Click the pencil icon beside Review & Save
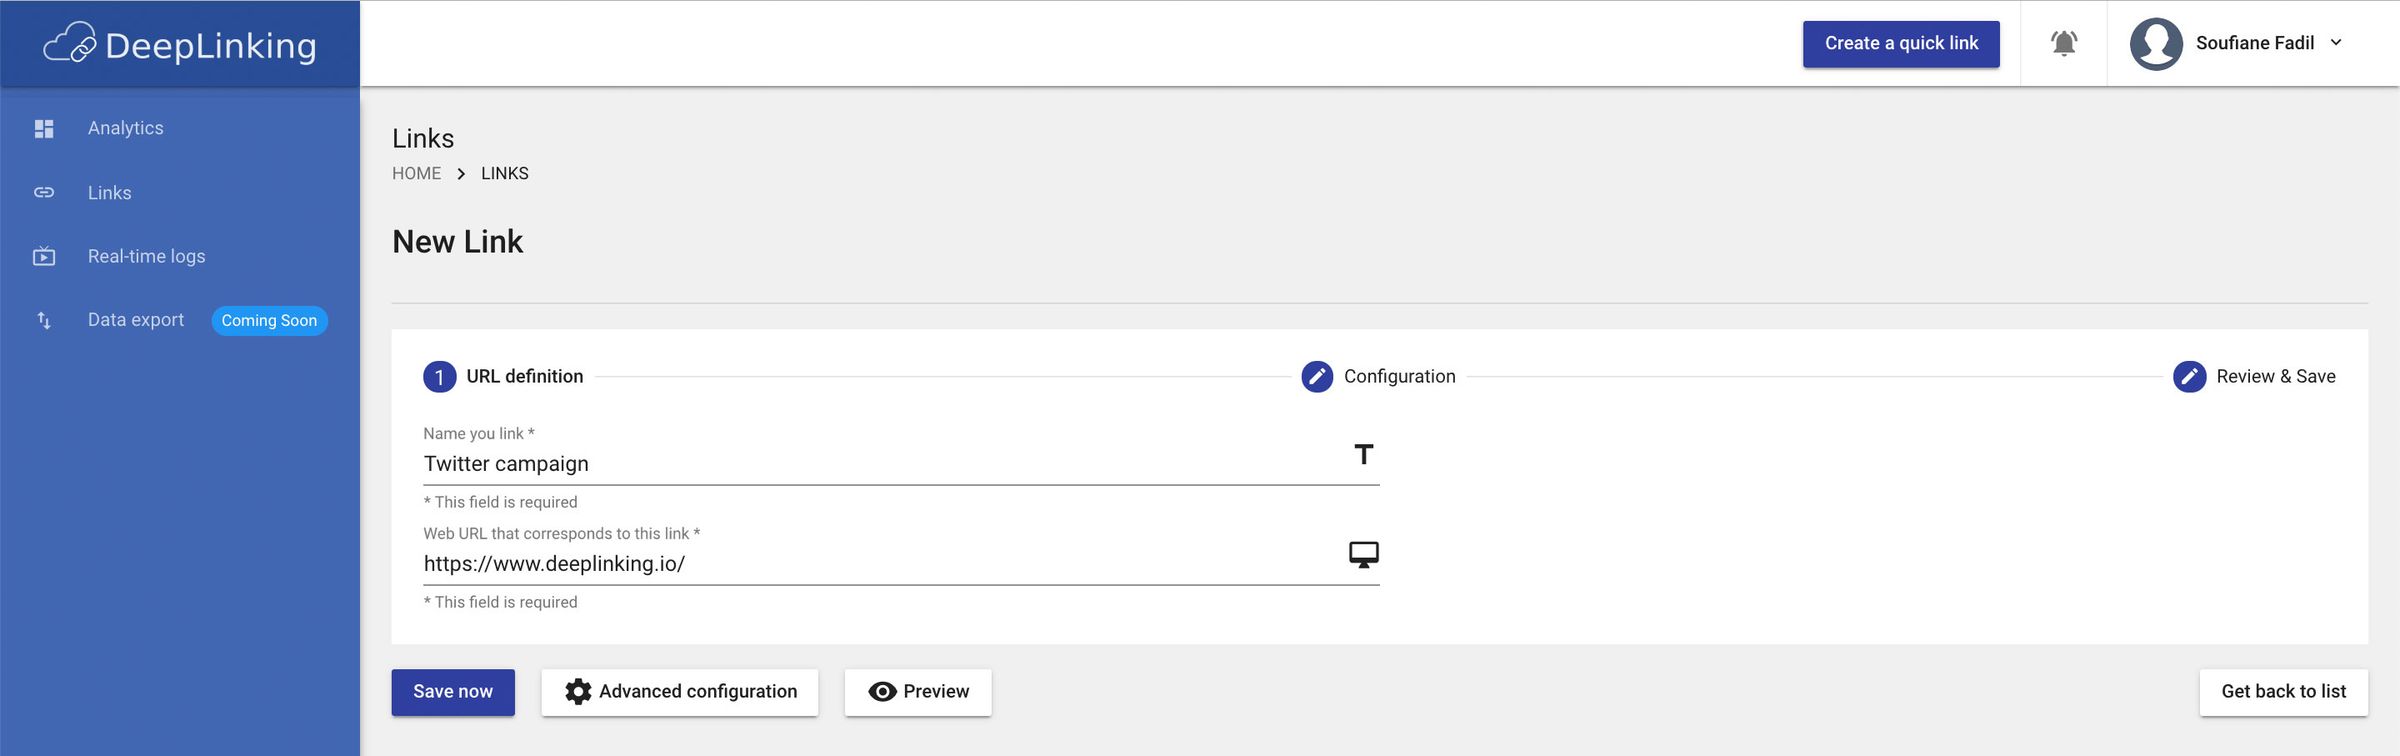Image resolution: width=2400 pixels, height=756 pixels. click(x=2190, y=377)
